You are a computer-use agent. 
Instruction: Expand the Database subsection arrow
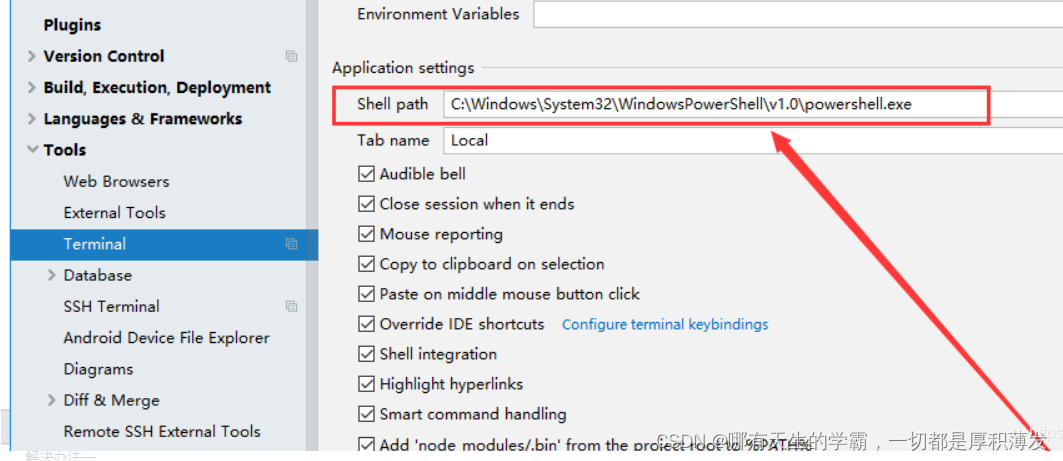[x=52, y=275]
